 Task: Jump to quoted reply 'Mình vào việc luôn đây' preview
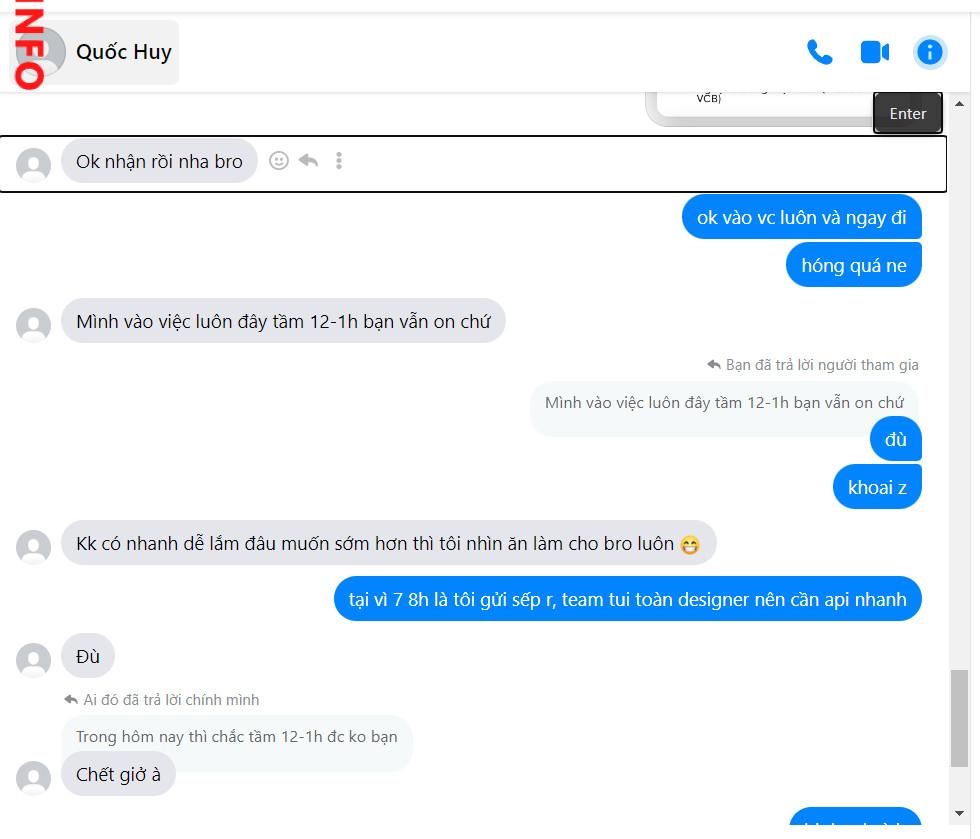[x=724, y=403]
